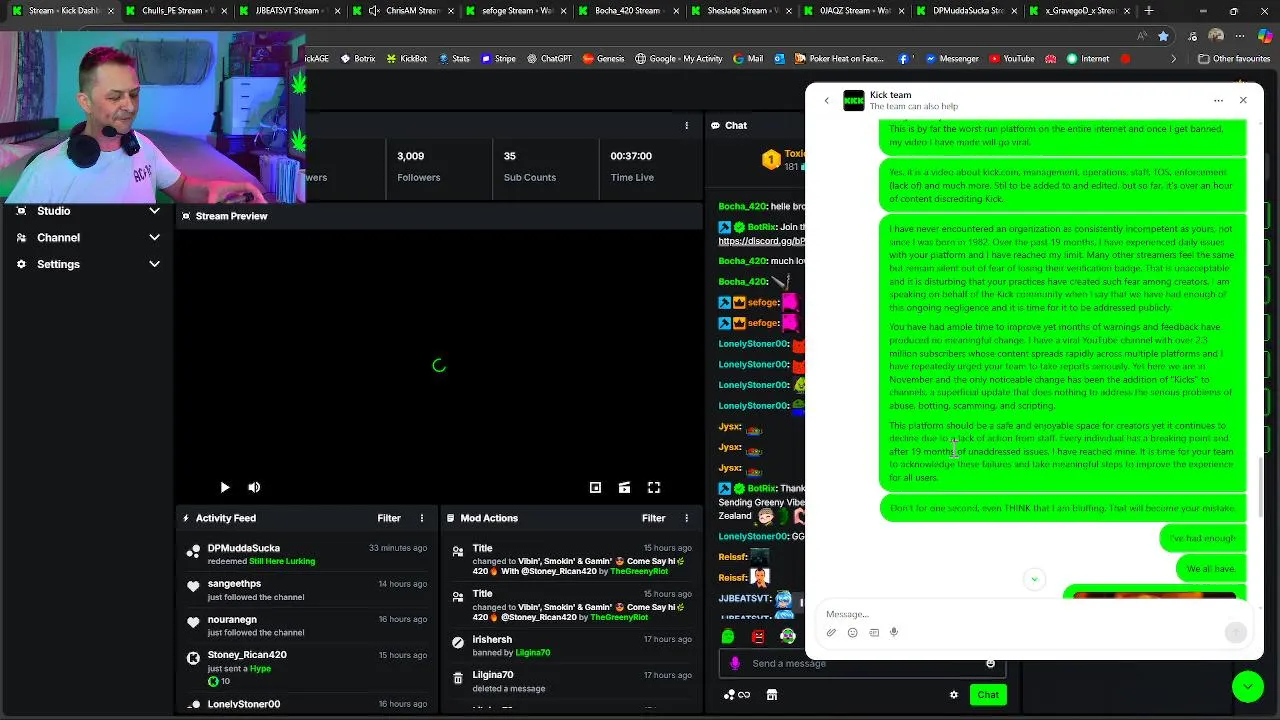The height and width of the screenshot is (720, 1280).
Task: Click the green Chat send button
Action: [988, 695]
